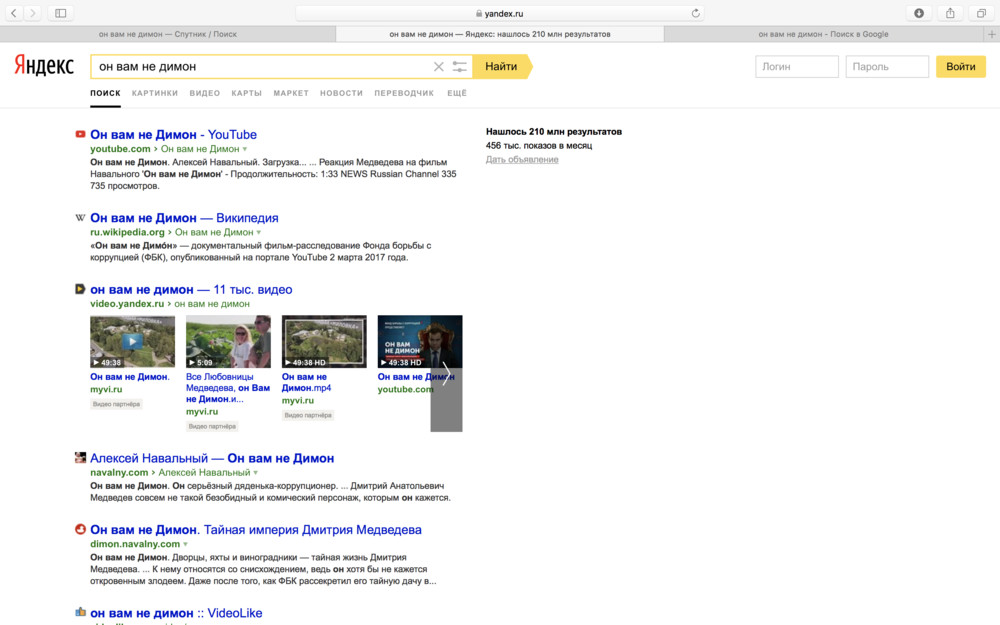
Task: Select the ПОИСК search category
Action: (105, 93)
